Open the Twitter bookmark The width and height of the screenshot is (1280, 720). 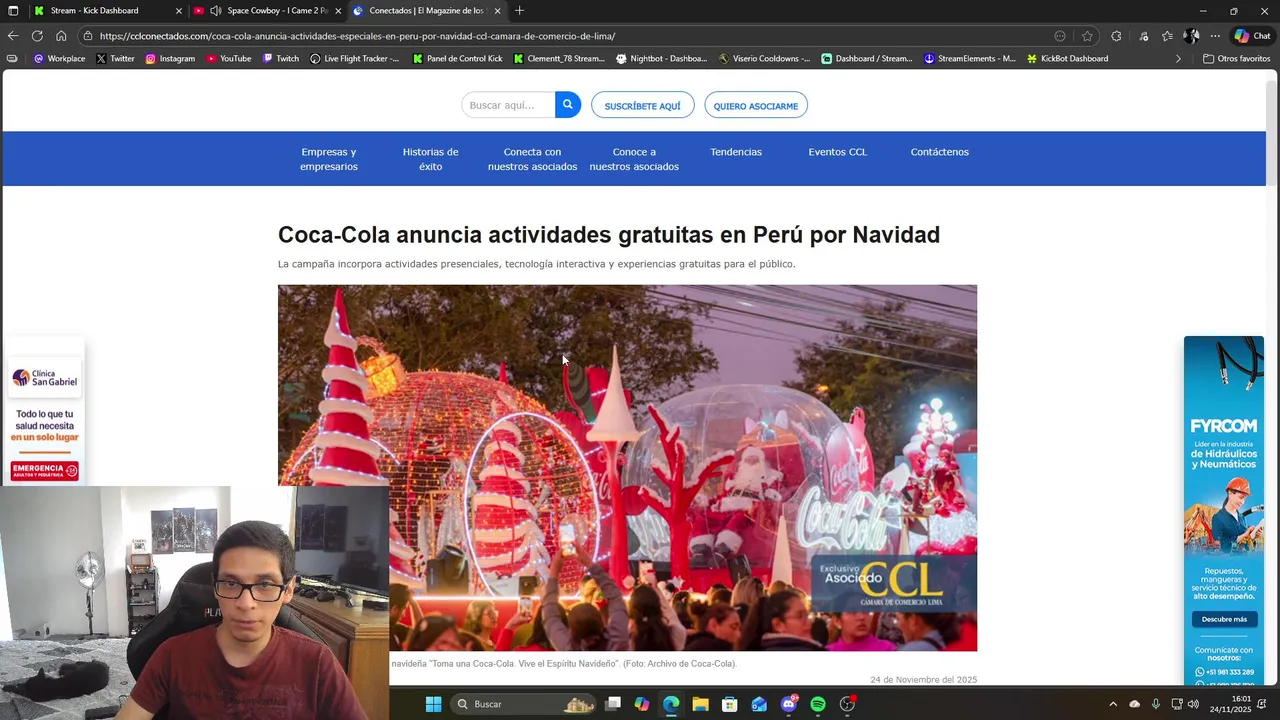pos(115,59)
